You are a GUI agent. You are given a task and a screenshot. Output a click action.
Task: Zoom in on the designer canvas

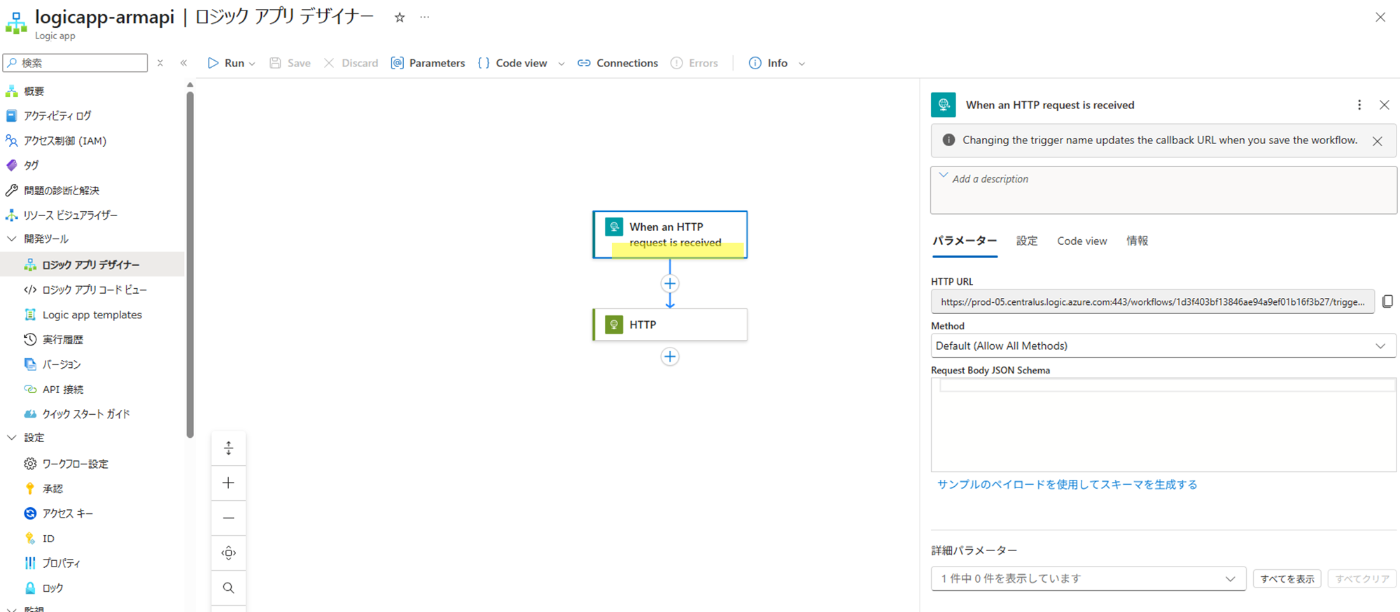point(228,483)
